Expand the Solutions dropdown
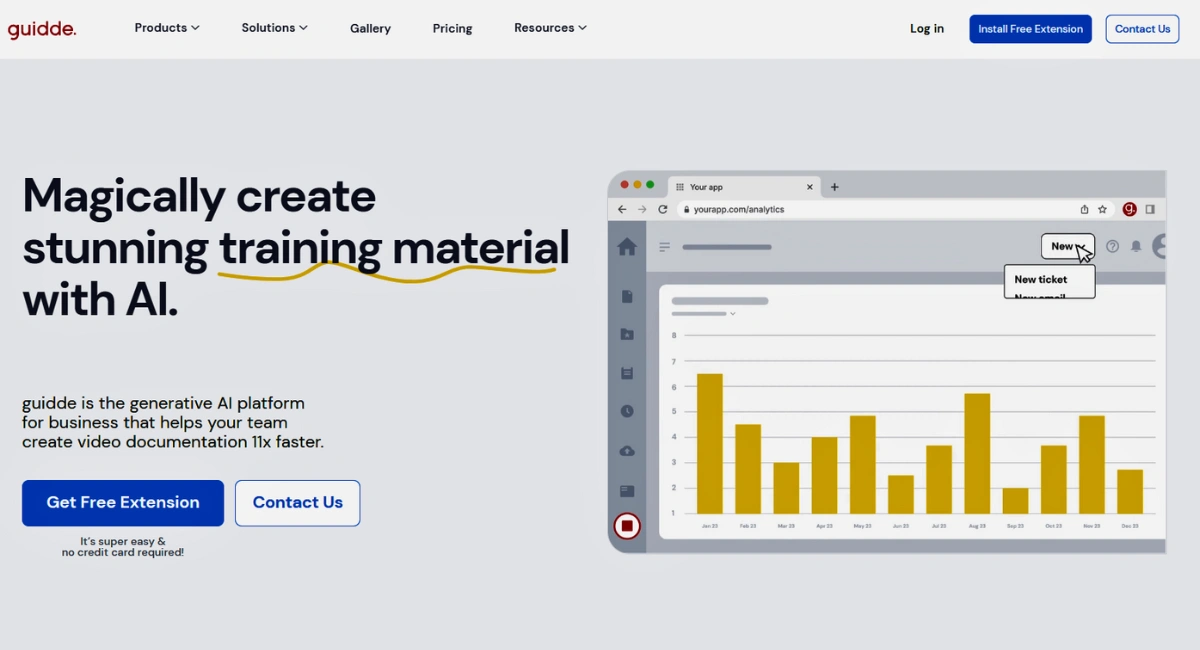 click(275, 28)
